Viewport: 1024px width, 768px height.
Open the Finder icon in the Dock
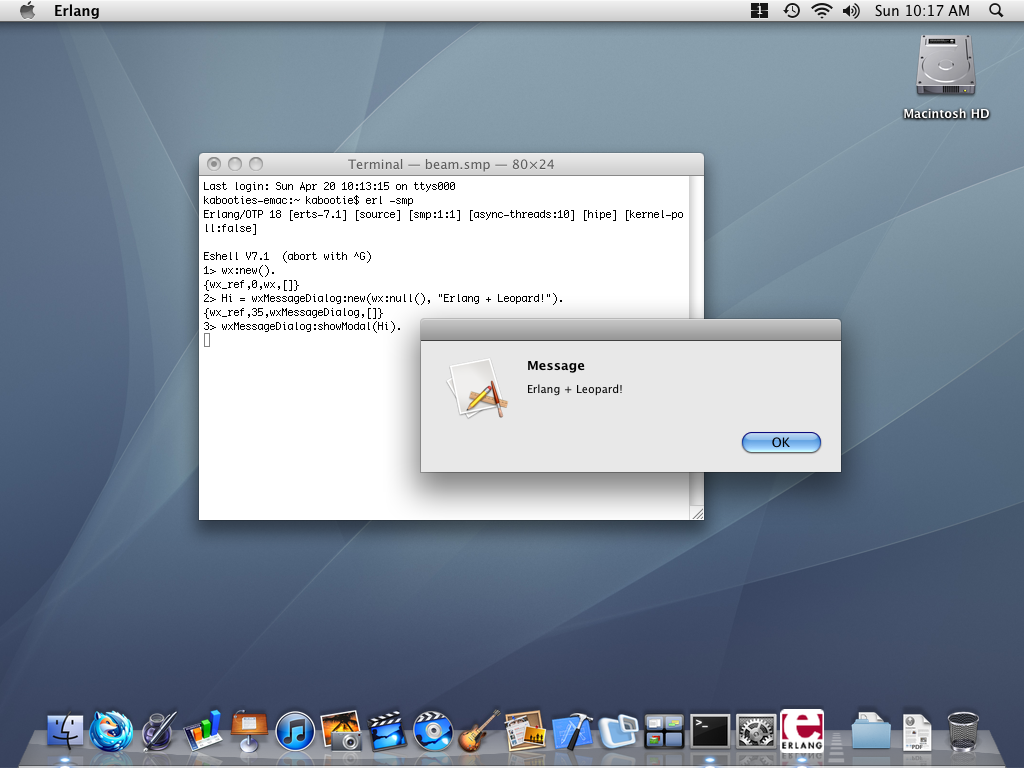(65, 730)
